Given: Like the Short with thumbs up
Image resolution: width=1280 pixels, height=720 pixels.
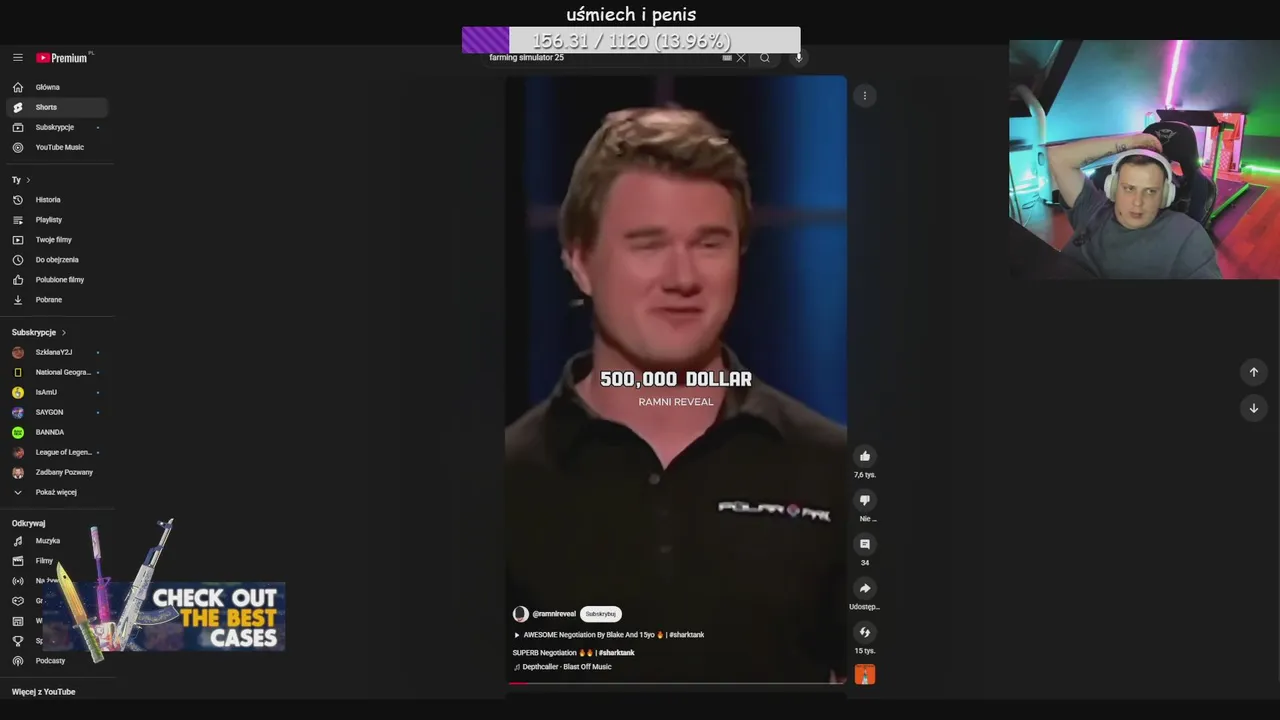Looking at the screenshot, I should click(x=865, y=456).
